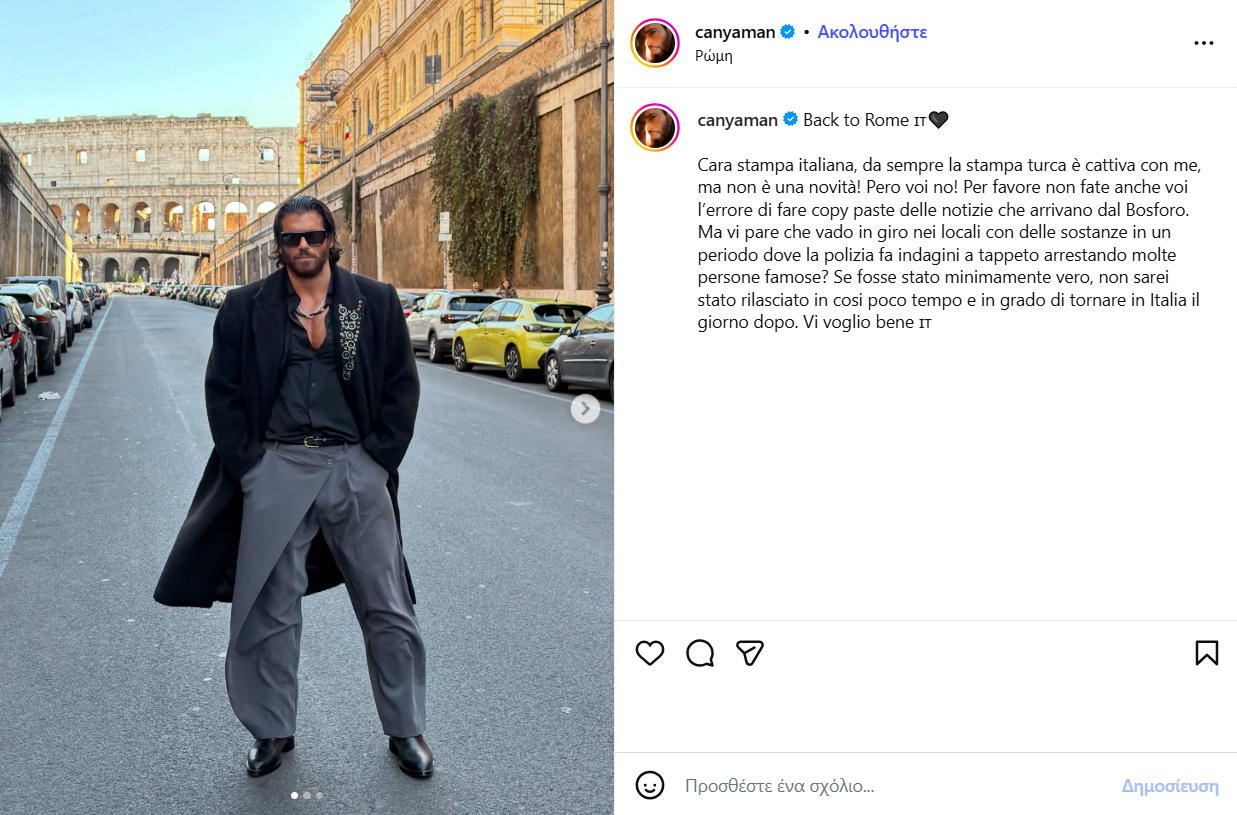Open comments via speech bubble icon

[700, 653]
